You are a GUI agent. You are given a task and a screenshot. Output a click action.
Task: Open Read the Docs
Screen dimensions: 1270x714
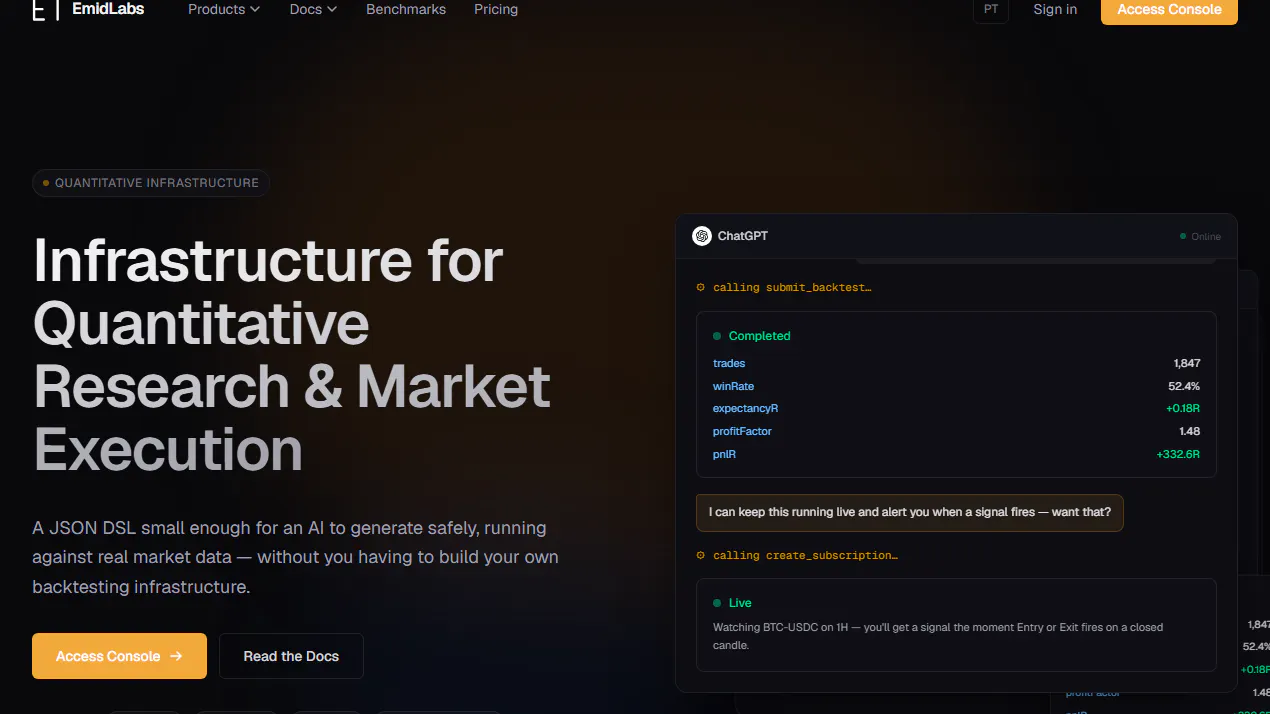[x=291, y=656]
